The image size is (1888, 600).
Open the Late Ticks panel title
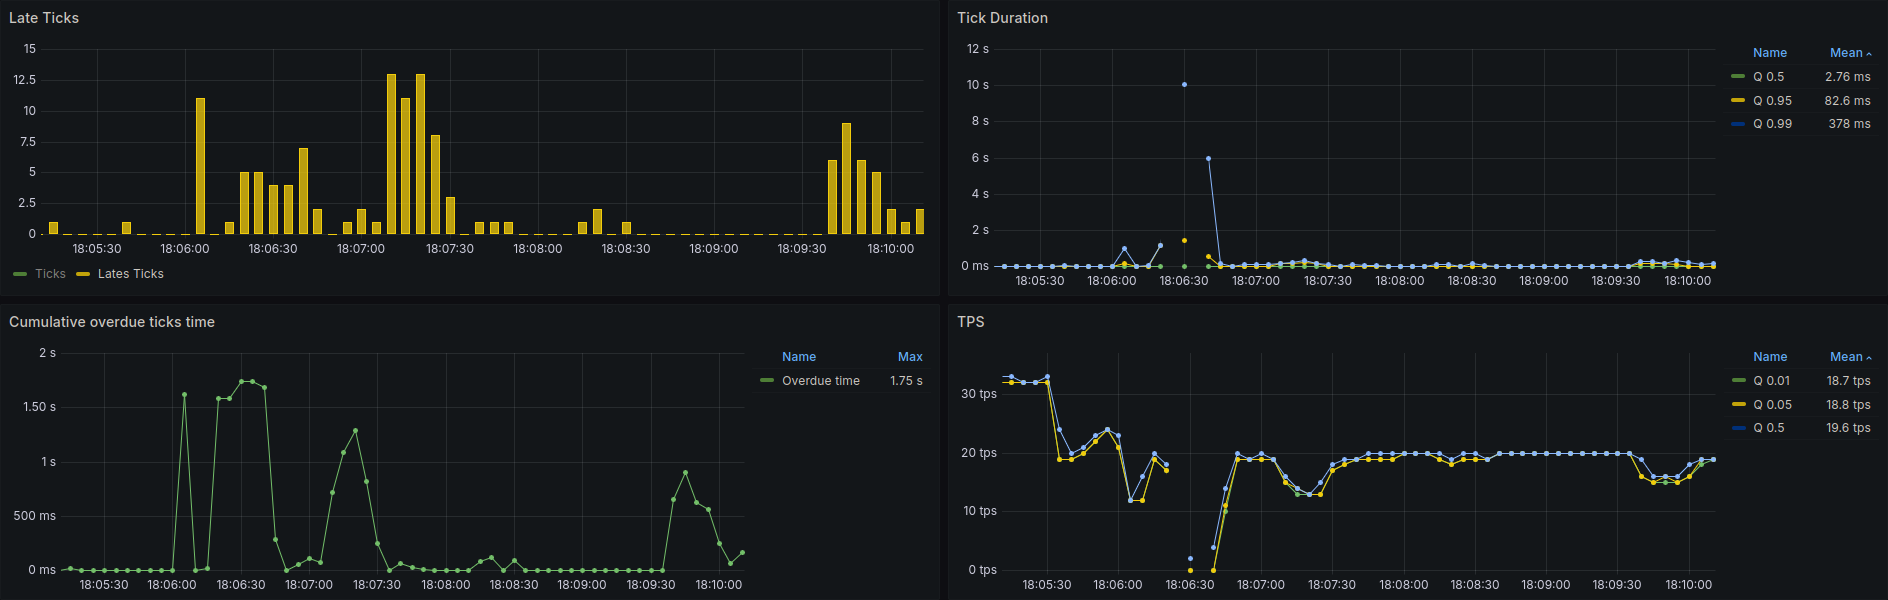click(44, 18)
